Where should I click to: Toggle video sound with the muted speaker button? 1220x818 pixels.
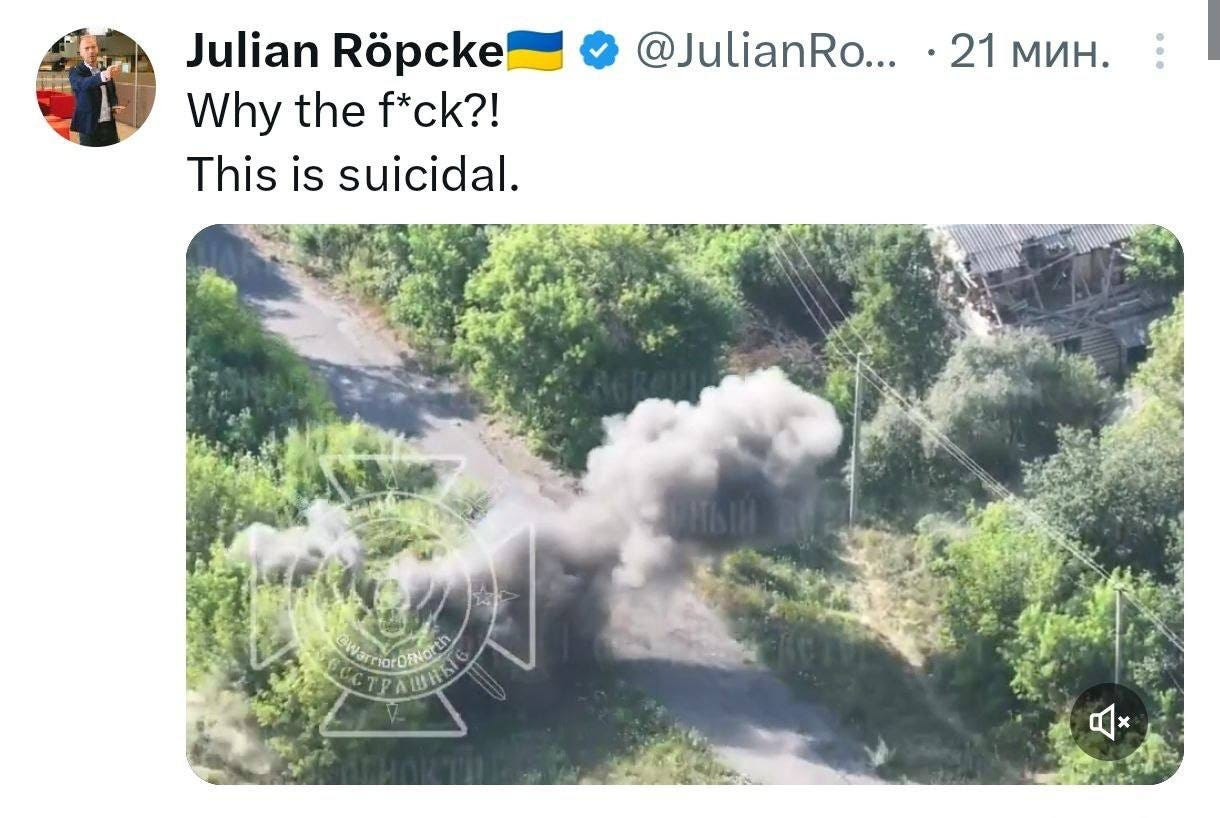(1108, 721)
